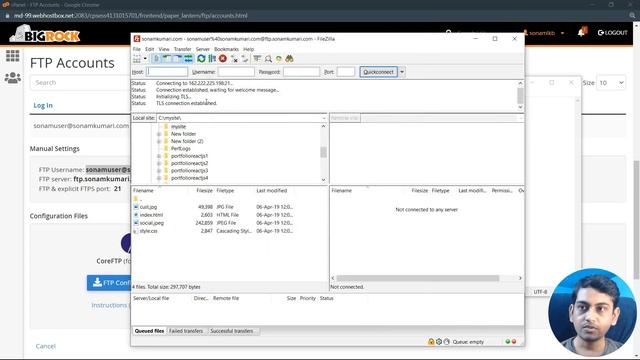Expand the portfolioreactjs1 tree node
Image resolution: width=640 pixels, height=360 pixels.
(x=159, y=156)
